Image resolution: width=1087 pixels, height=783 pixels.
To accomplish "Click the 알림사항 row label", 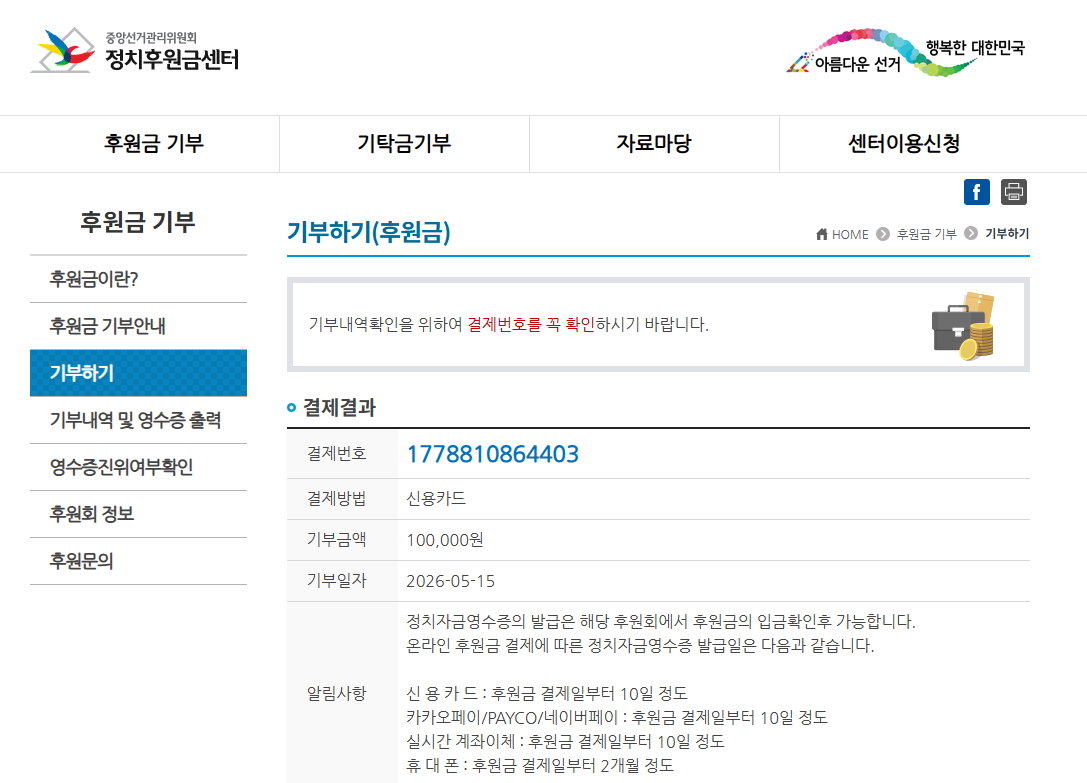I will click(x=337, y=693).
